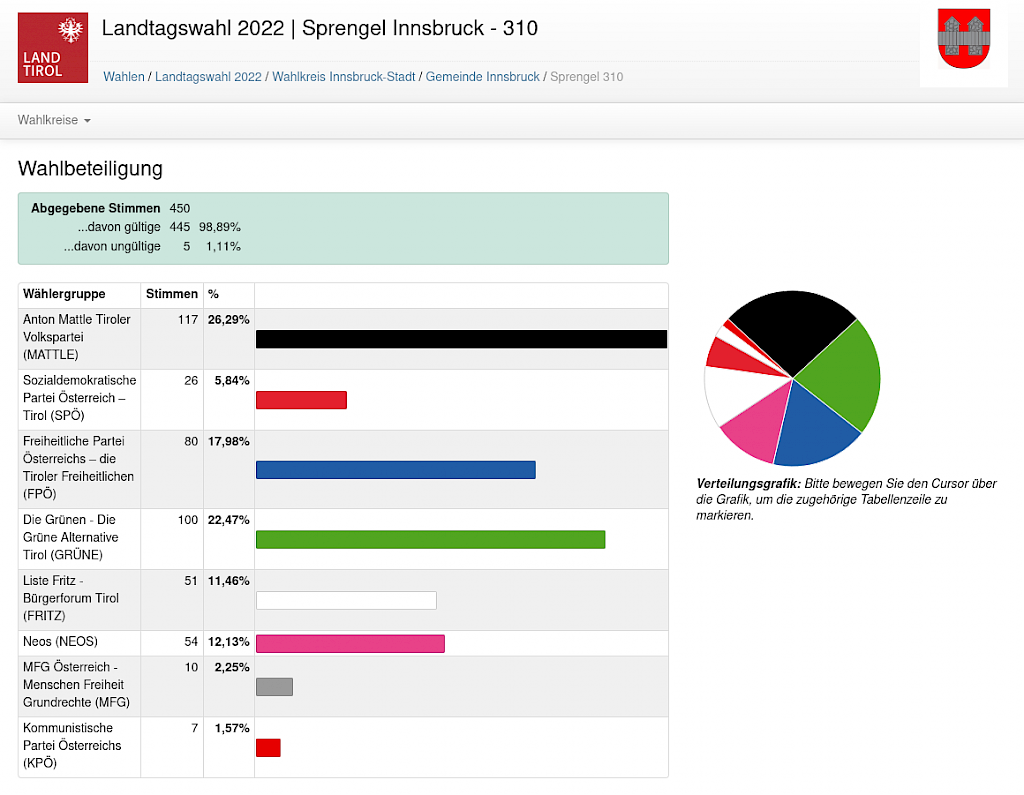The image size is (1024, 795).
Task: Click the gray MFG vote bar
Action: [x=274, y=687]
